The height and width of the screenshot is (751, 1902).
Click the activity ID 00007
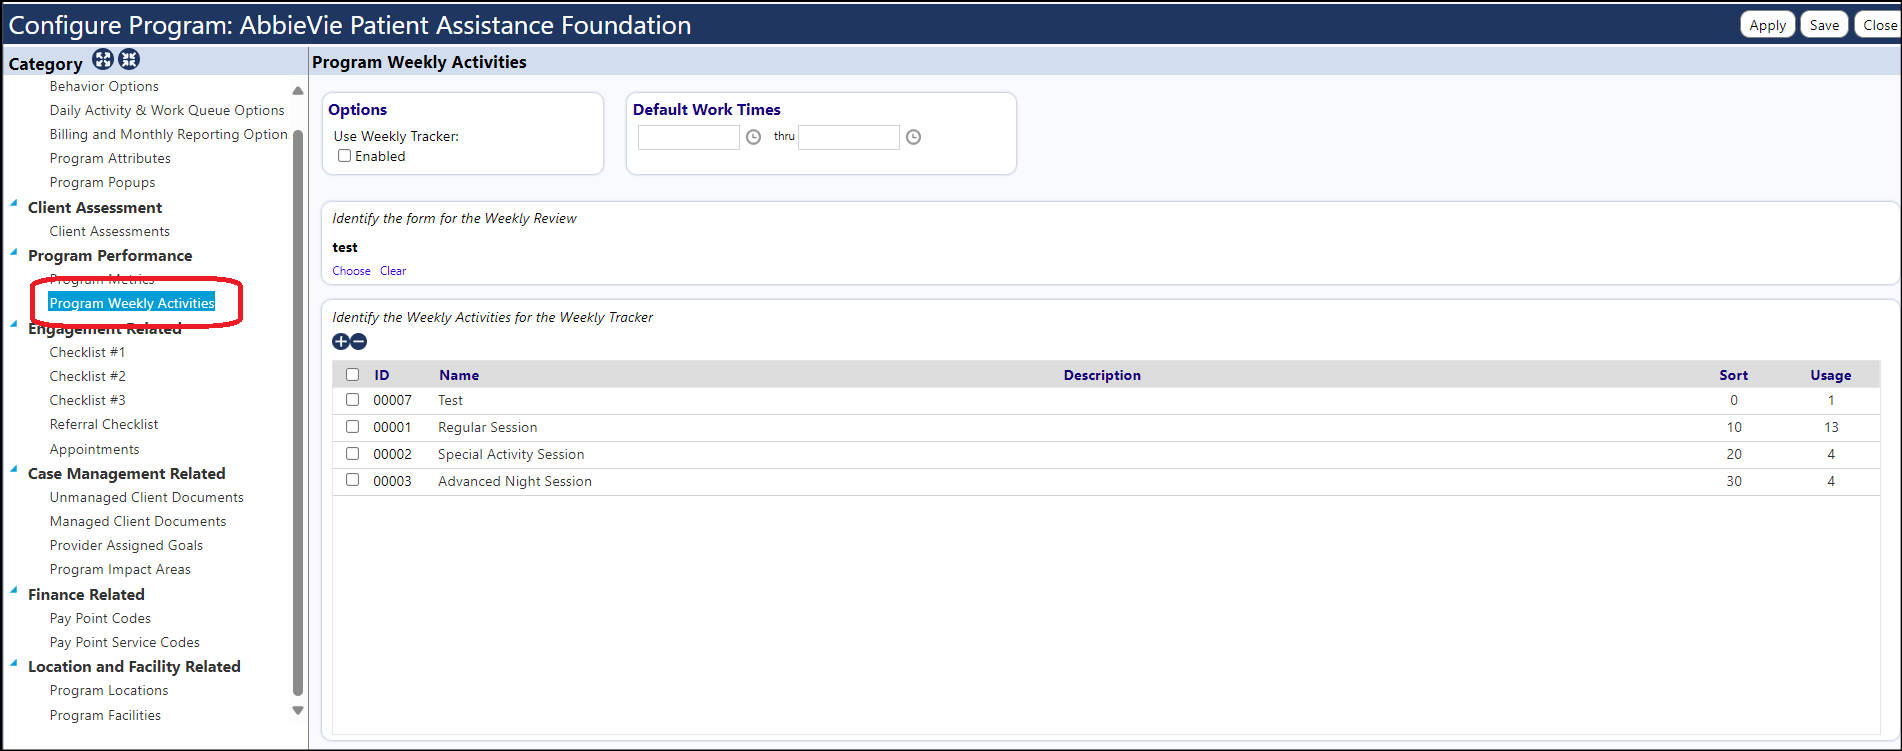pos(393,401)
